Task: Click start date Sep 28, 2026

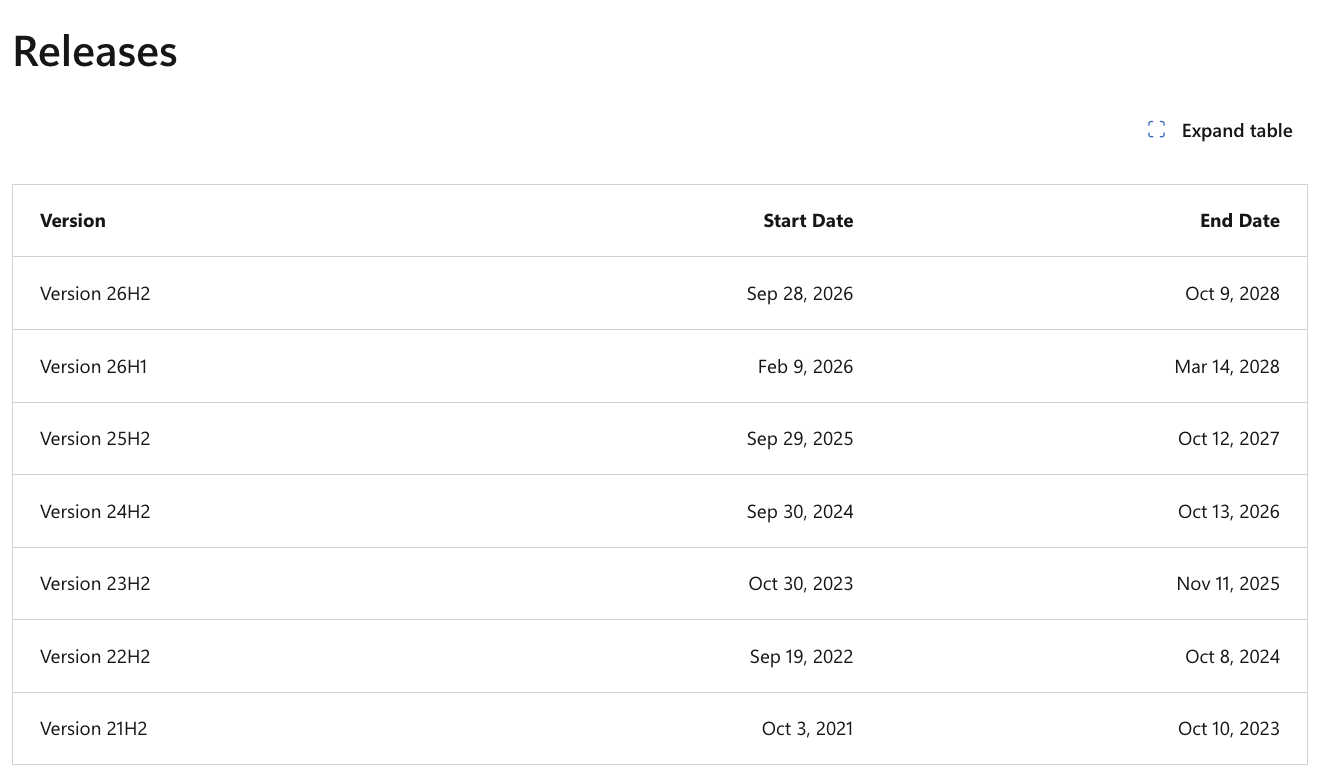Action: pyautogui.click(x=800, y=294)
